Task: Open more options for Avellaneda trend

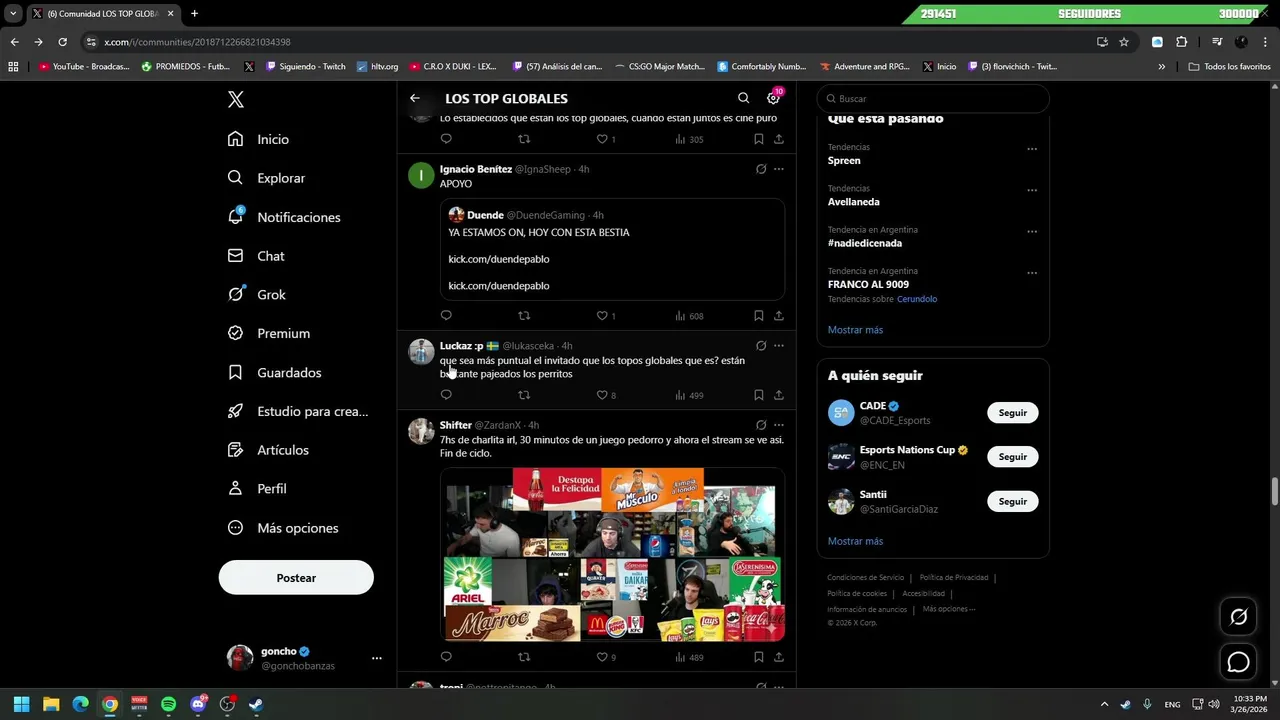Action: 1032,190
